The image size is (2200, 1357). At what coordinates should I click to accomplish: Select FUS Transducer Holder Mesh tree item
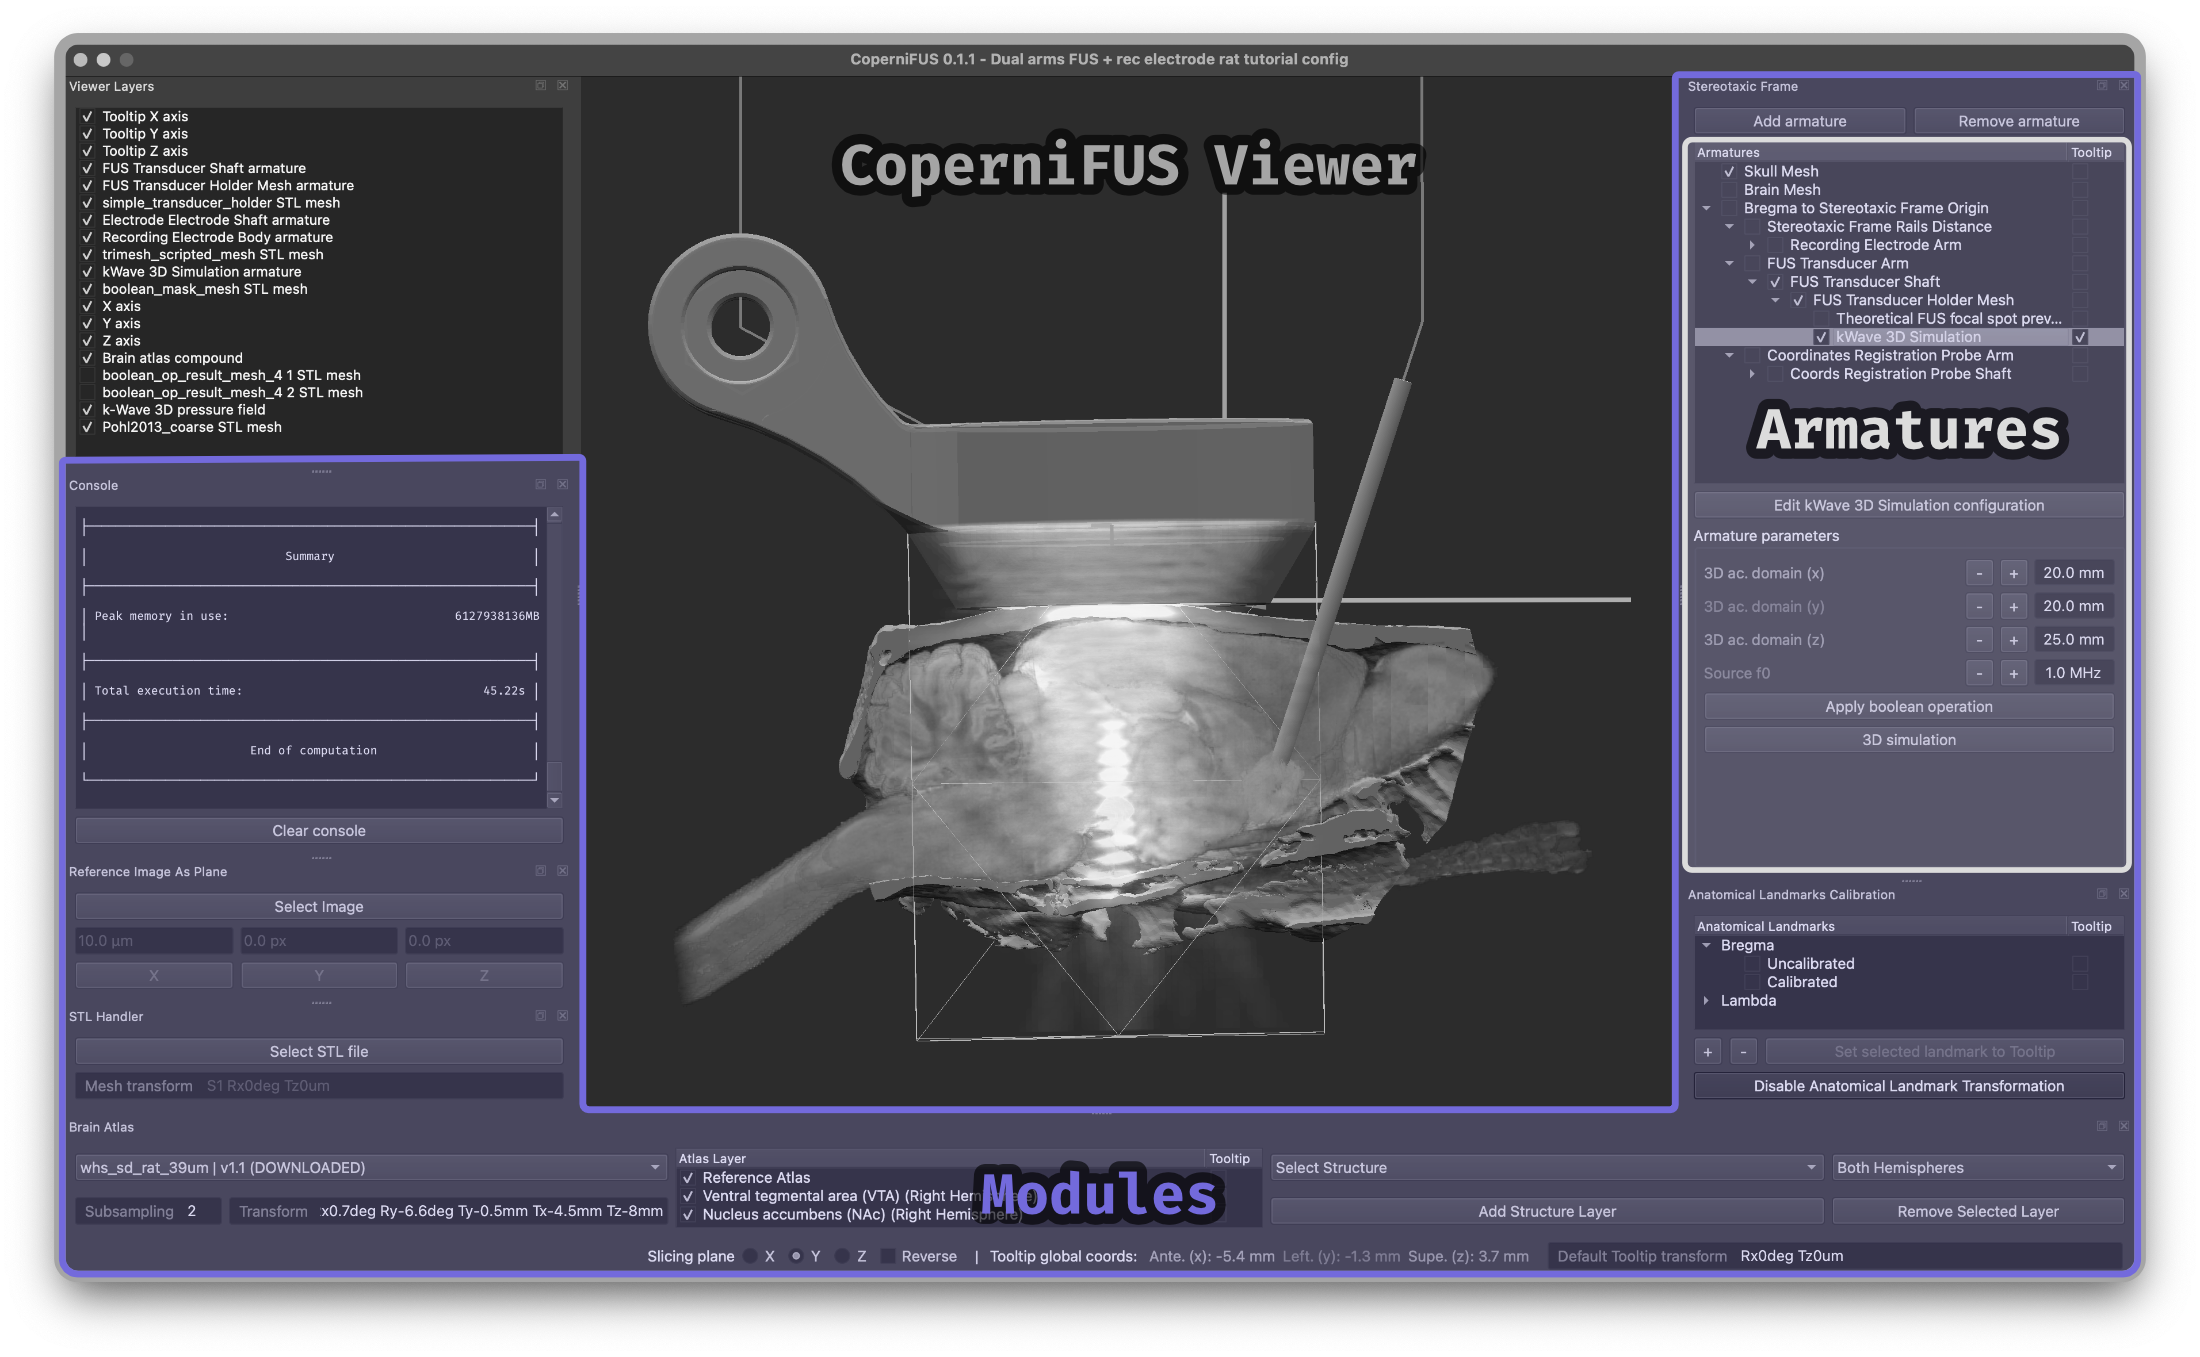click(1913, 300)
